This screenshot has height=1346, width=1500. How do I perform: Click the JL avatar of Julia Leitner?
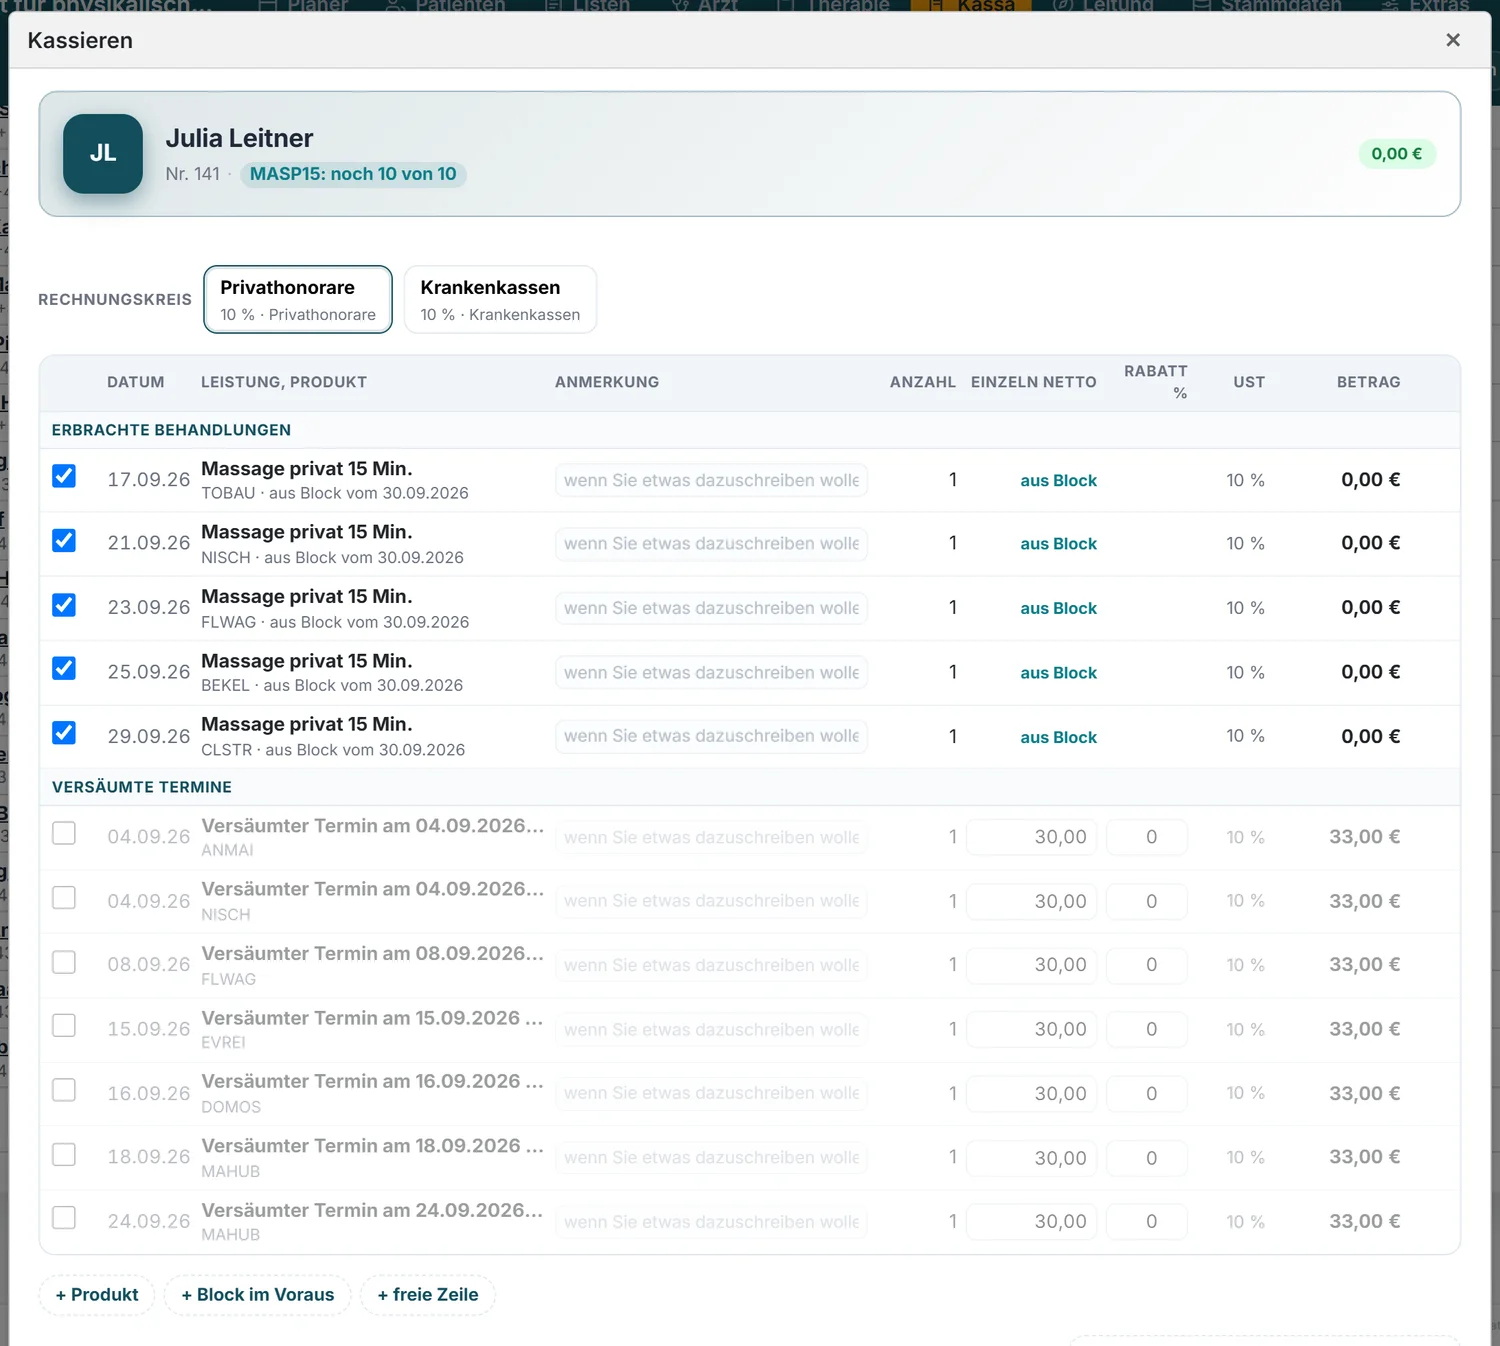click(103, 154)
